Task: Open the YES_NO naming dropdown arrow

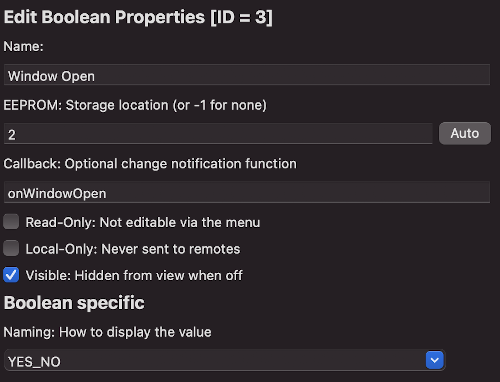Action: (435, 360)
